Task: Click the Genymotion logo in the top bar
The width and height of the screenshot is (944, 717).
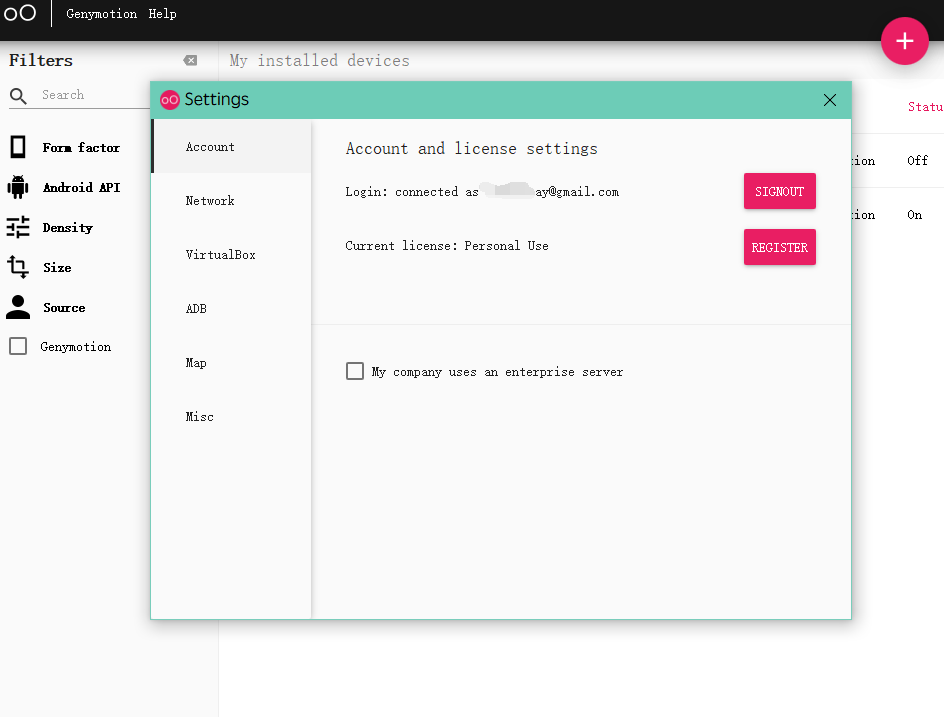Action: [x=20, y=13]
